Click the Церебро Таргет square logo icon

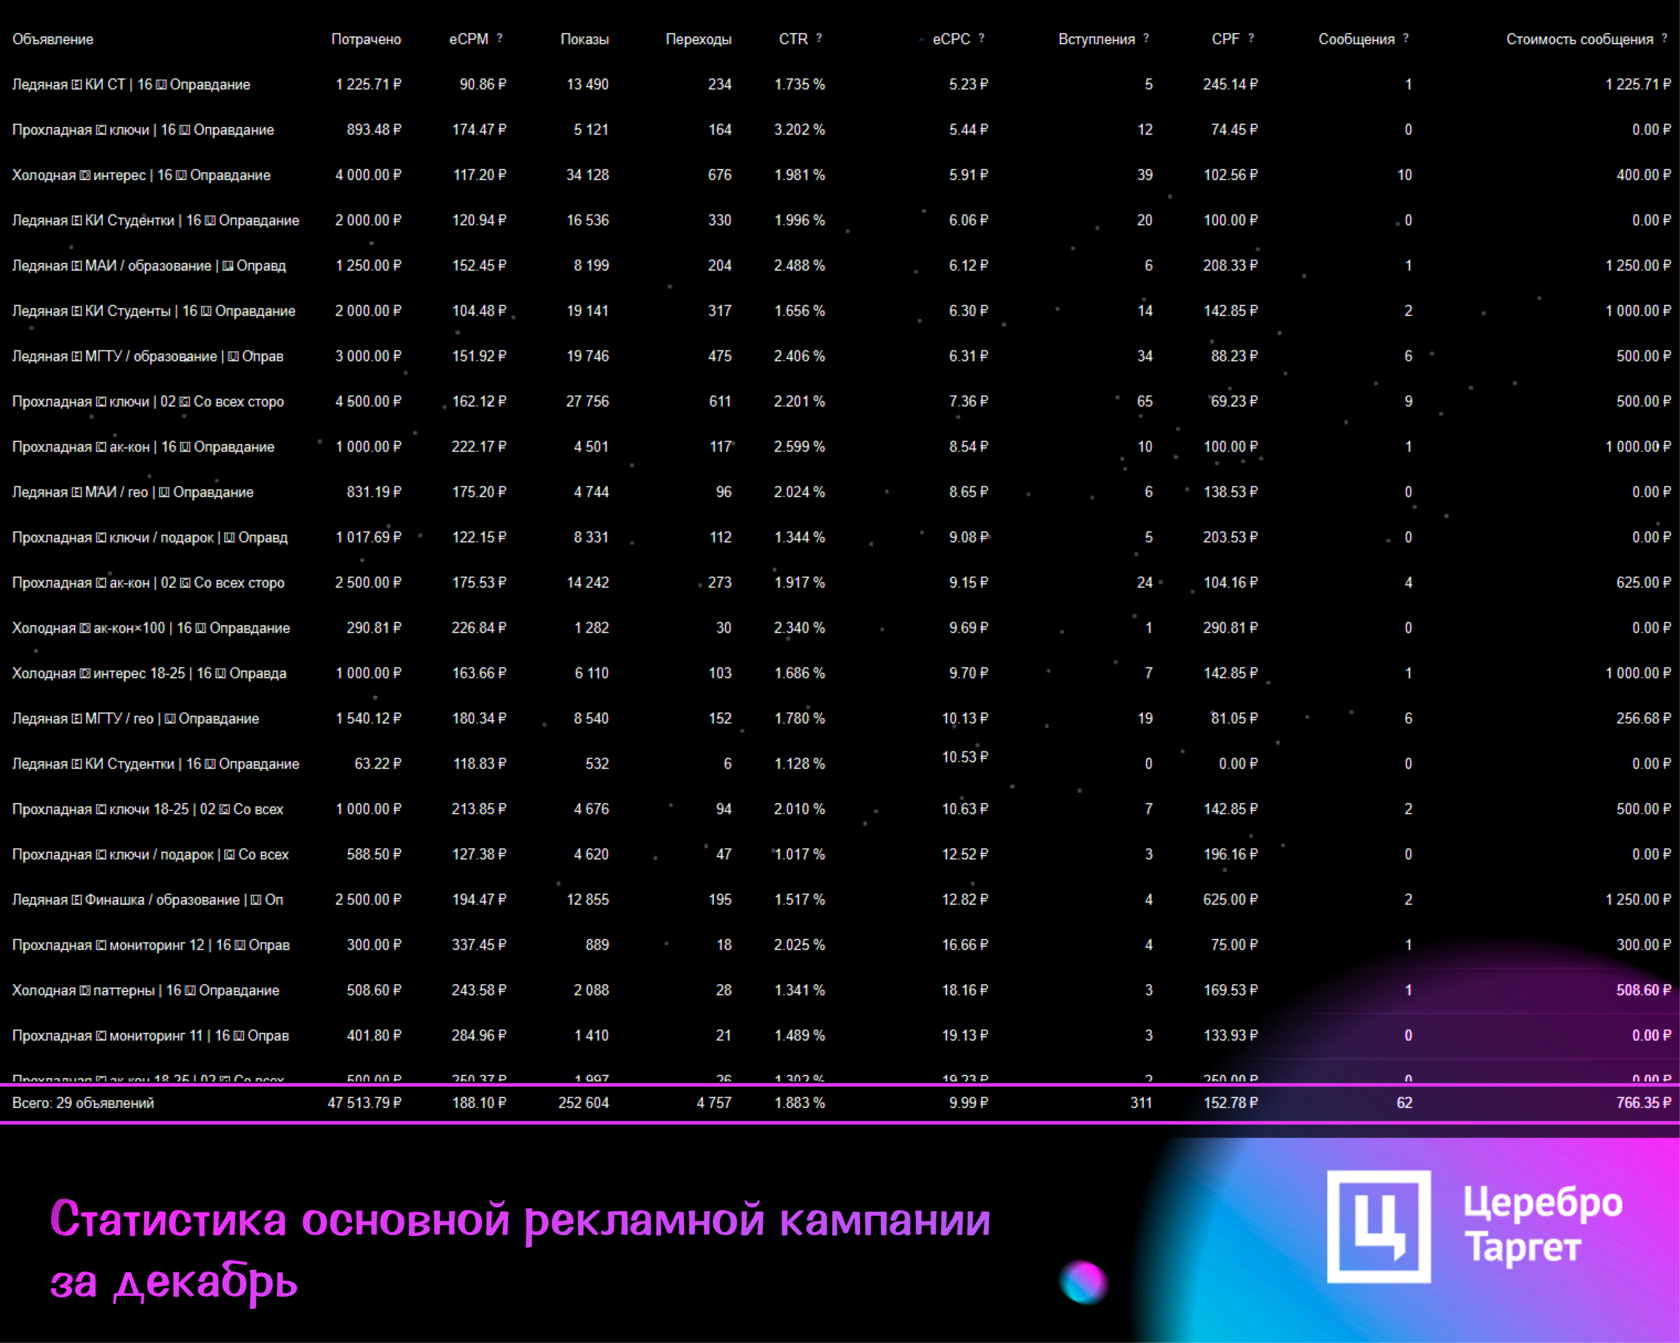click(1379, 1226)
